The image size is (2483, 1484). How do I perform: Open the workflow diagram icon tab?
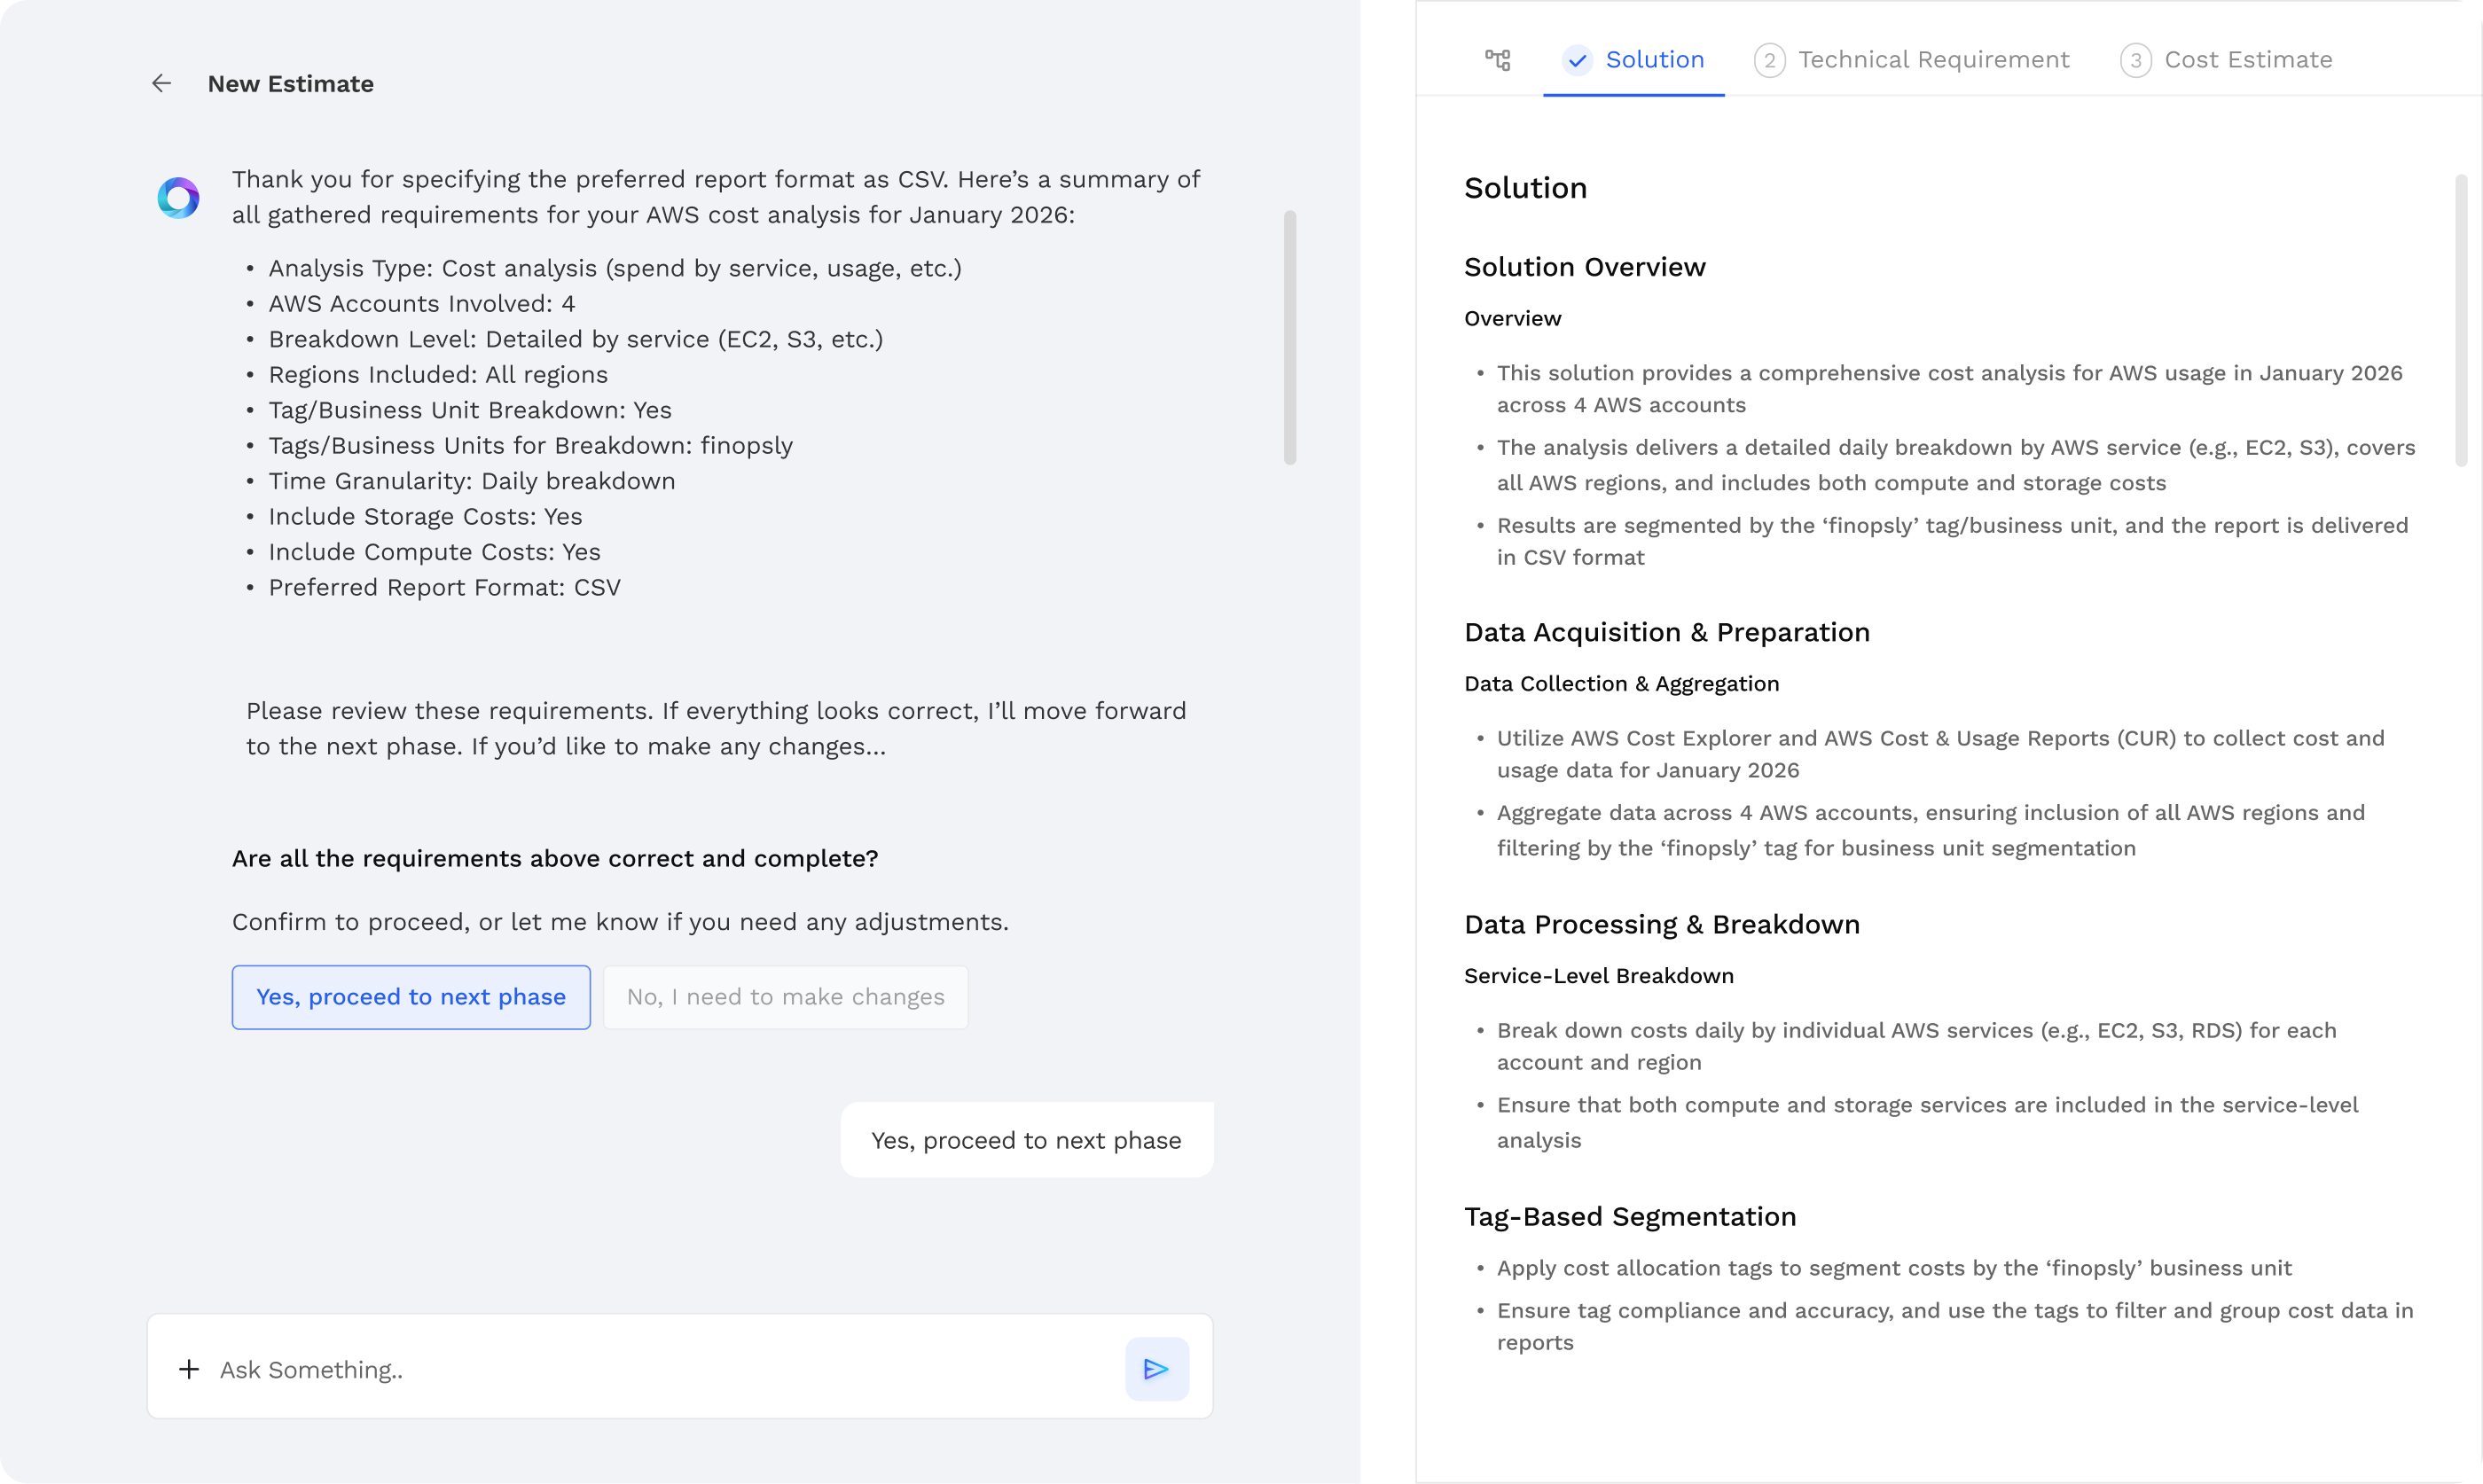pos(1497,60)
